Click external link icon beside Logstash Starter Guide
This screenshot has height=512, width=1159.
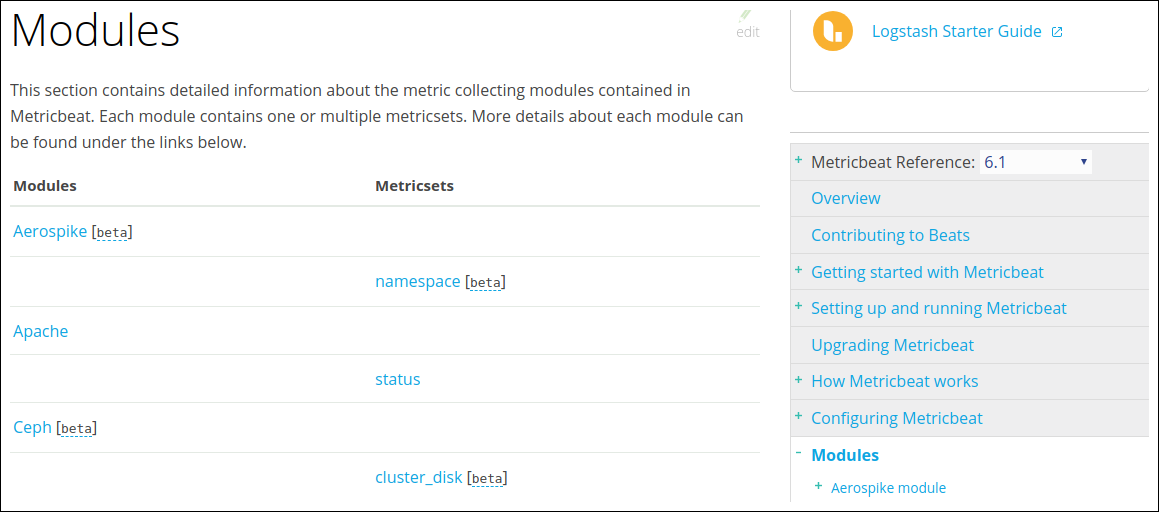1057,32
